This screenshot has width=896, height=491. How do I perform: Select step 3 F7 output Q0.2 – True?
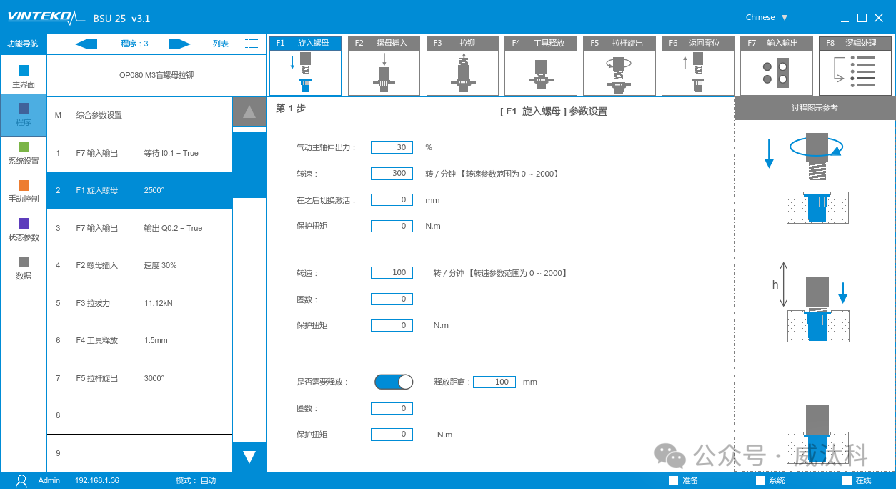point(139,228)
